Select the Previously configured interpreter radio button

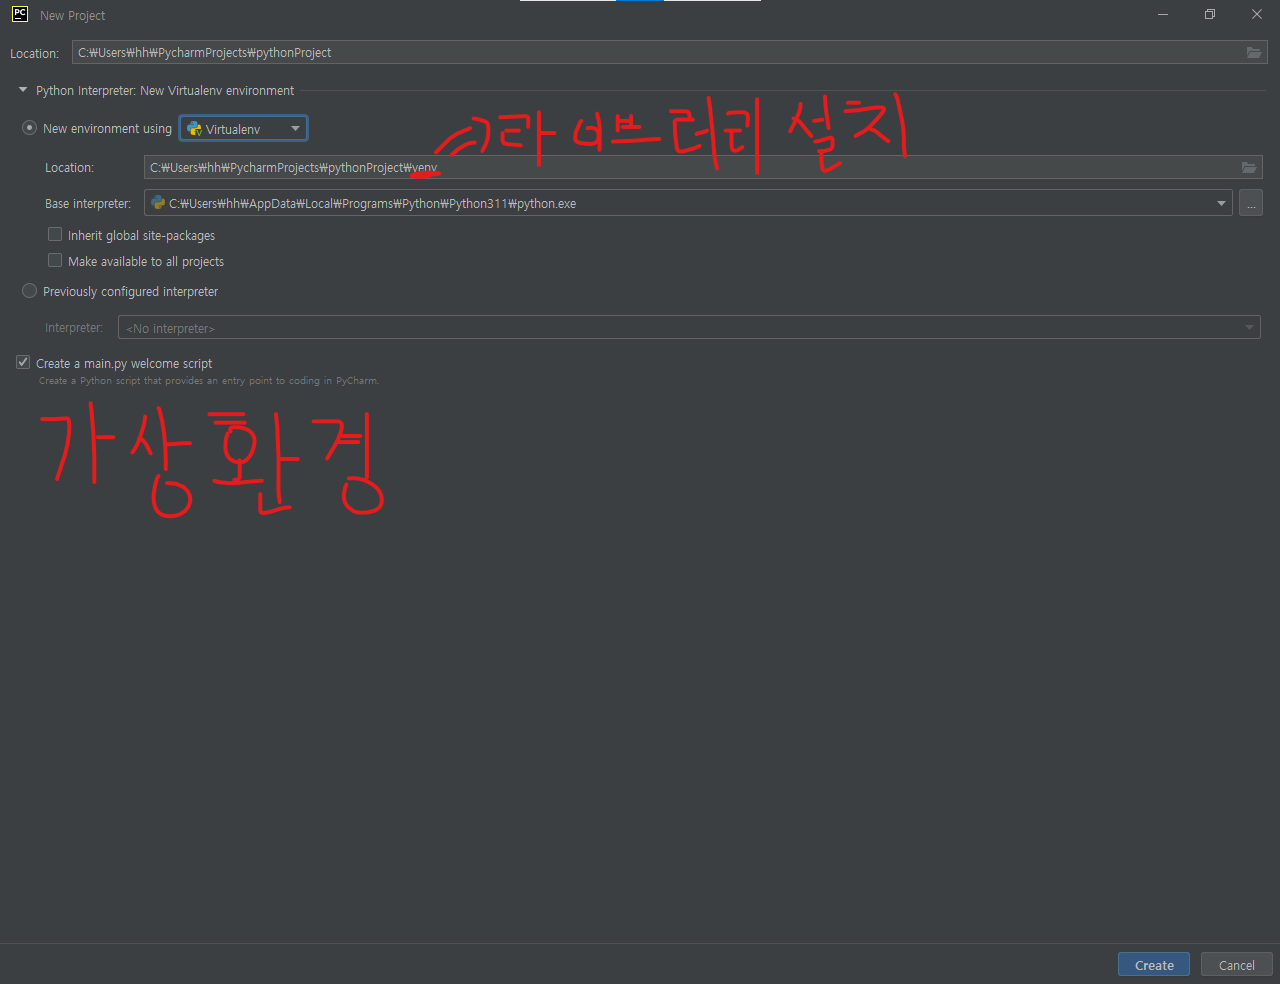tap(30, 291)
